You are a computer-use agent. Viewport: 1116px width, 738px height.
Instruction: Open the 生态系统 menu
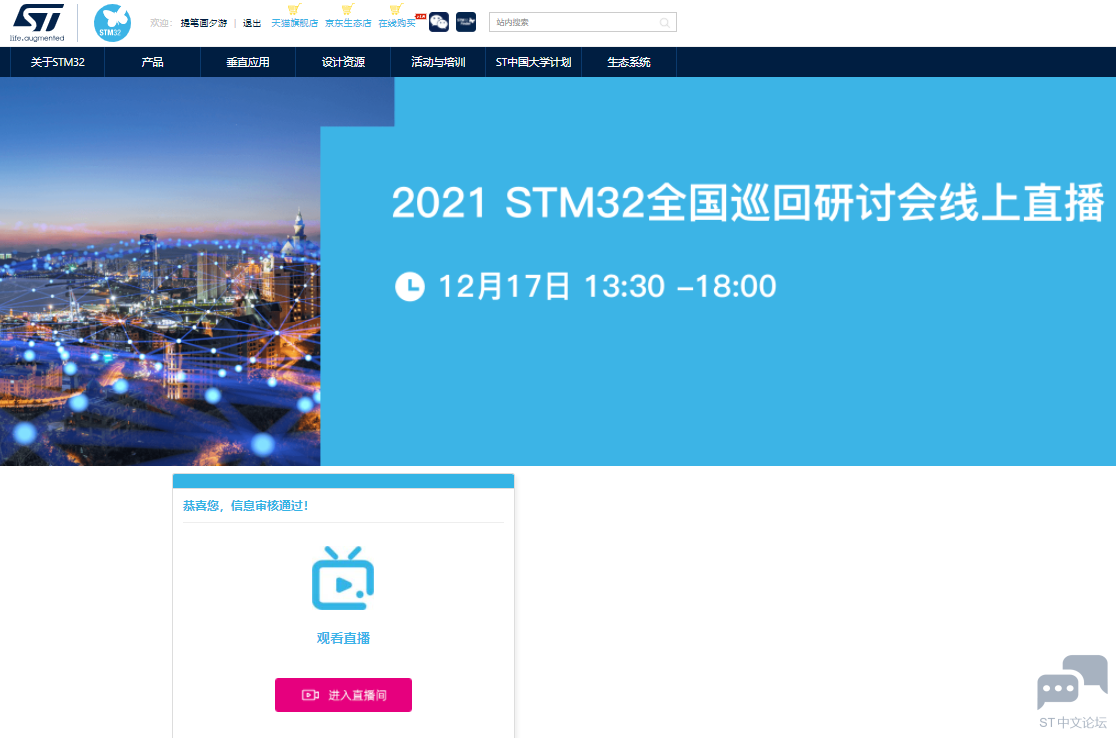pyautogui.click(x=628, y=62)
